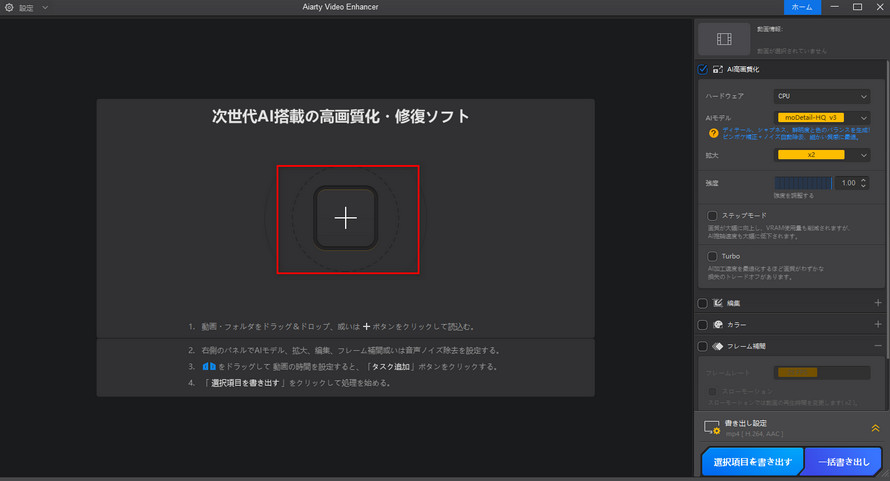This screenshot has width=890, height=481.
Task: Minimize the Aiarty Video Enhancer window
Action: [834, 7]
